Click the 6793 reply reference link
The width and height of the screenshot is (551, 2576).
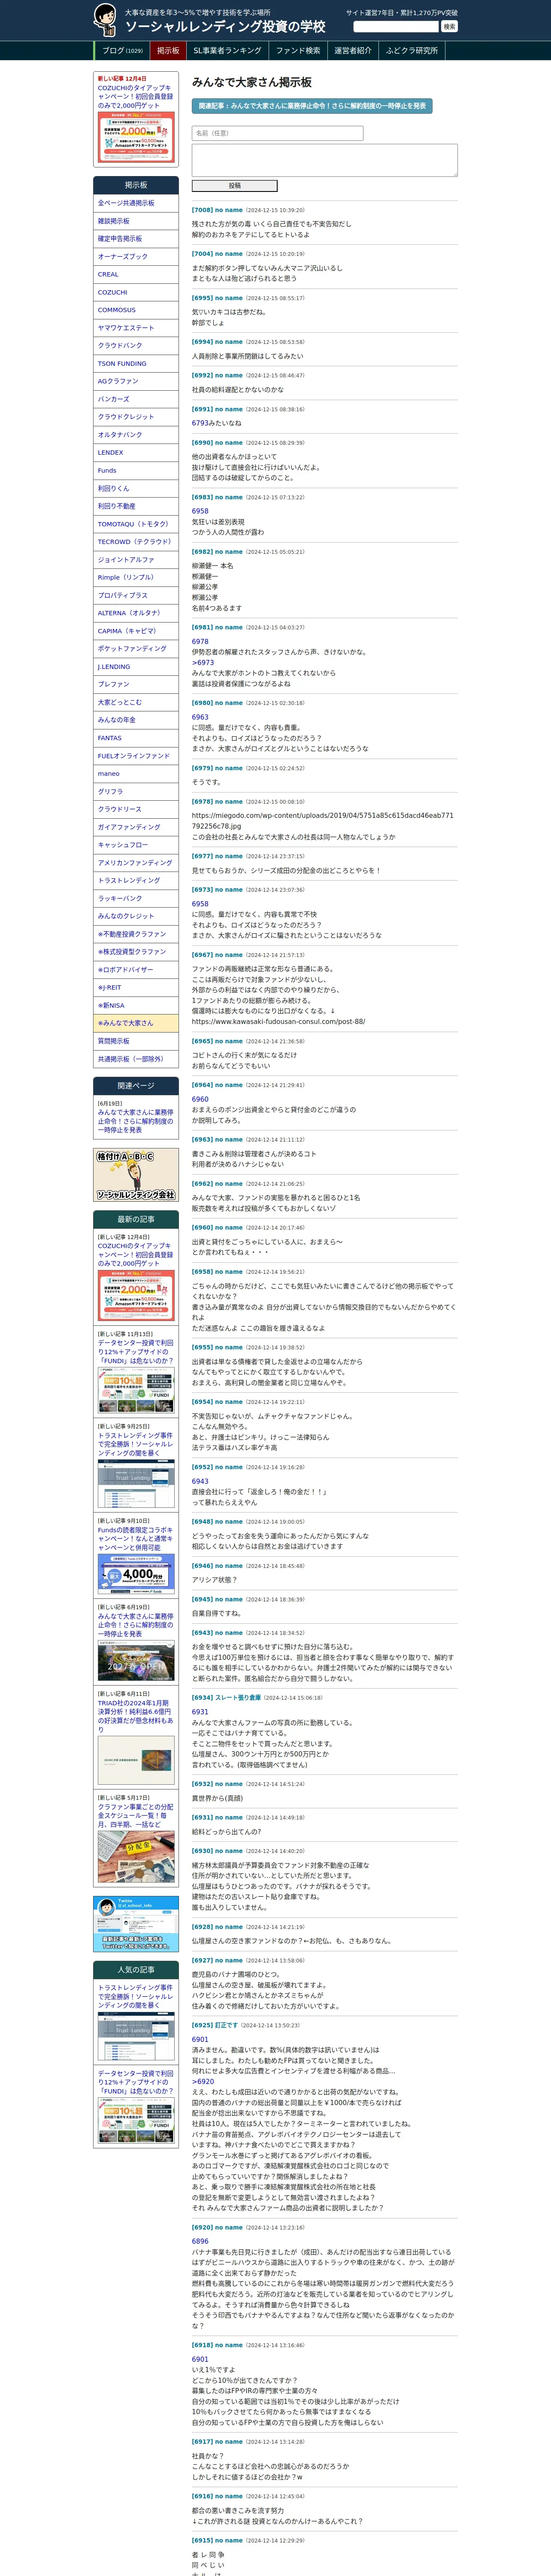(x=200, y=423)
